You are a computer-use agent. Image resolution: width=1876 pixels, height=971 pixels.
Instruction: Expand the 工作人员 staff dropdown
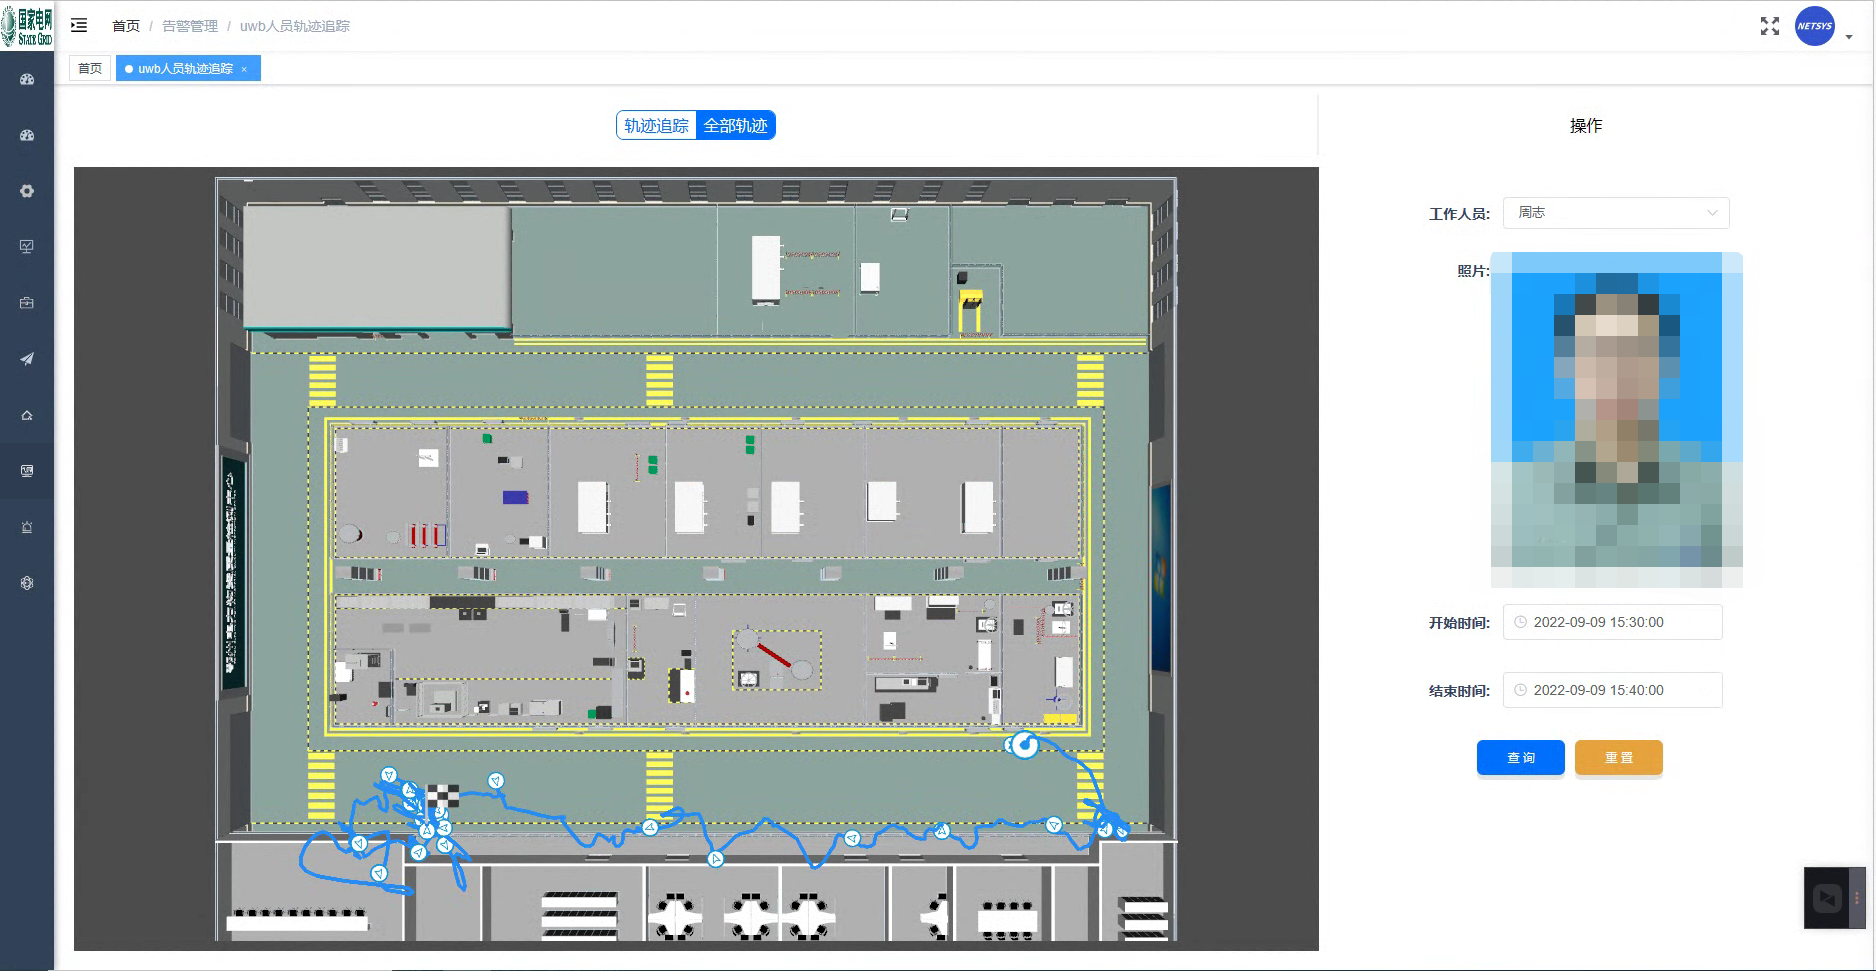(x=1615, y=212)
